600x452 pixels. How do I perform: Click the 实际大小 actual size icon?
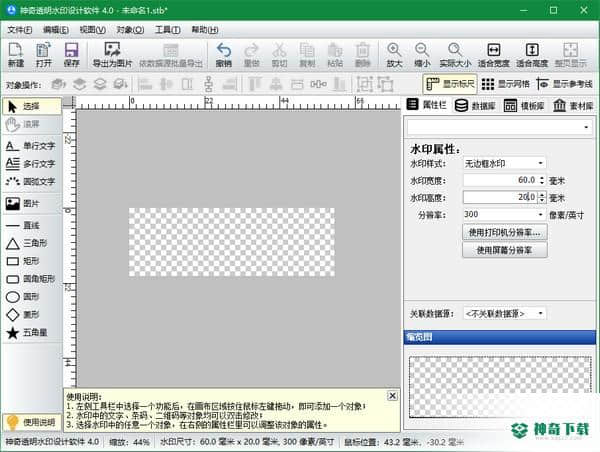(x=455, y=55)
